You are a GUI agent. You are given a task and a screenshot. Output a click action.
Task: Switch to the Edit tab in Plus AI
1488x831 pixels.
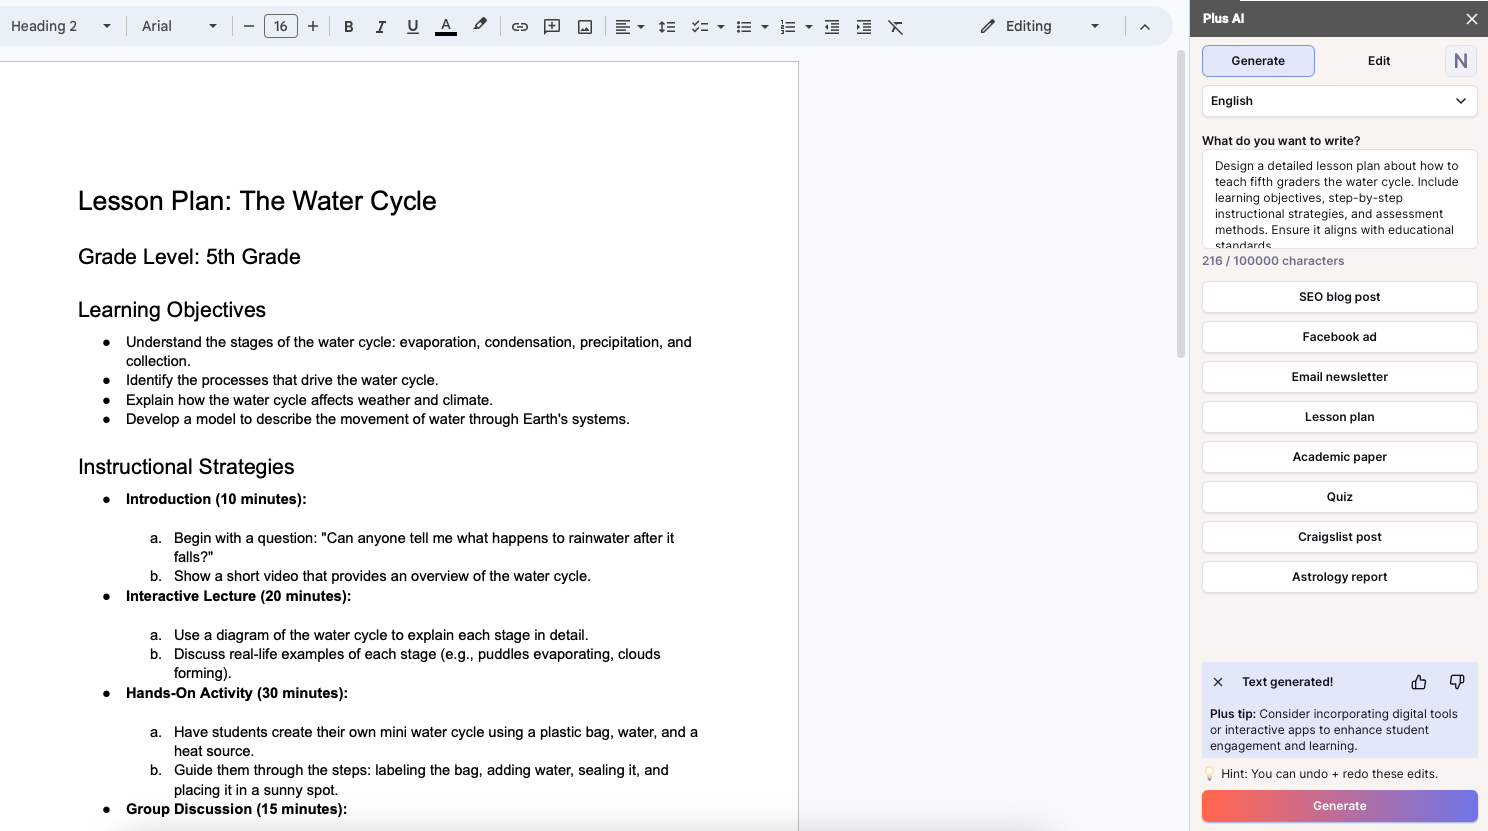pos(1379,61)
